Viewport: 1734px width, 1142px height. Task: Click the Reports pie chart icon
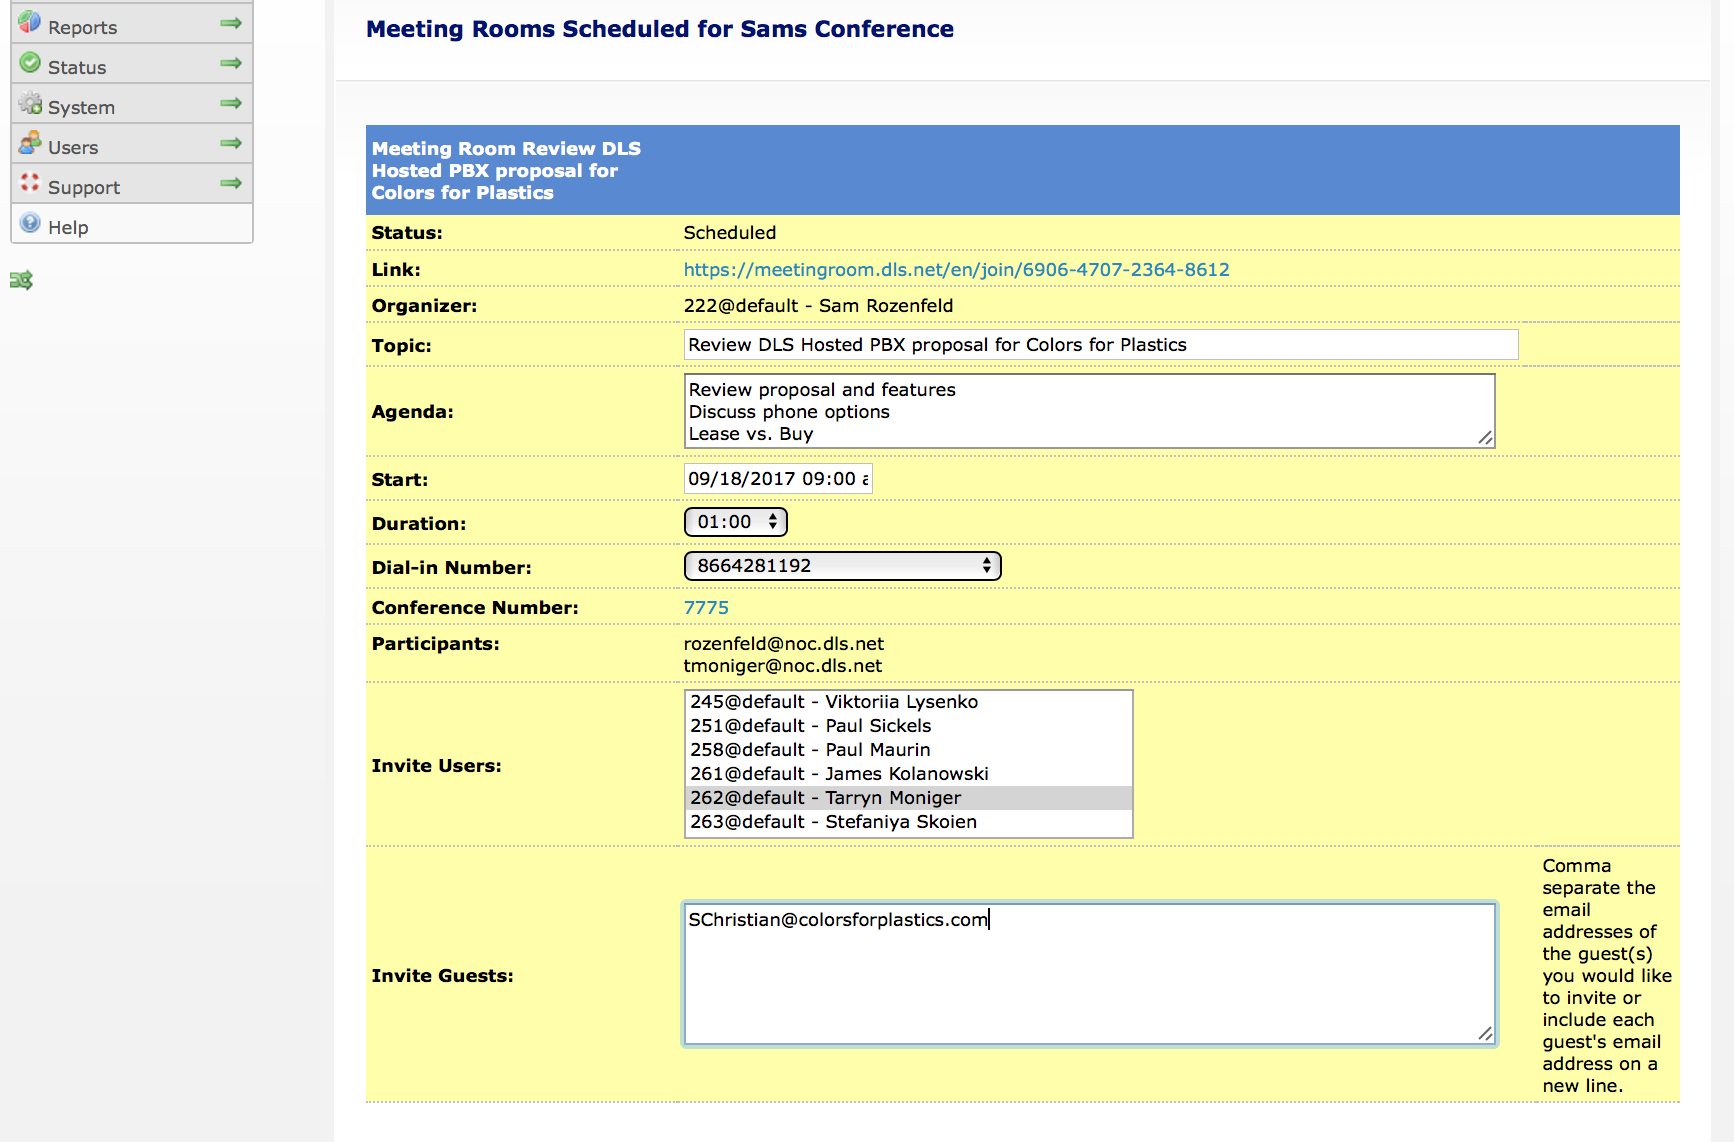[x=30, y=21]
